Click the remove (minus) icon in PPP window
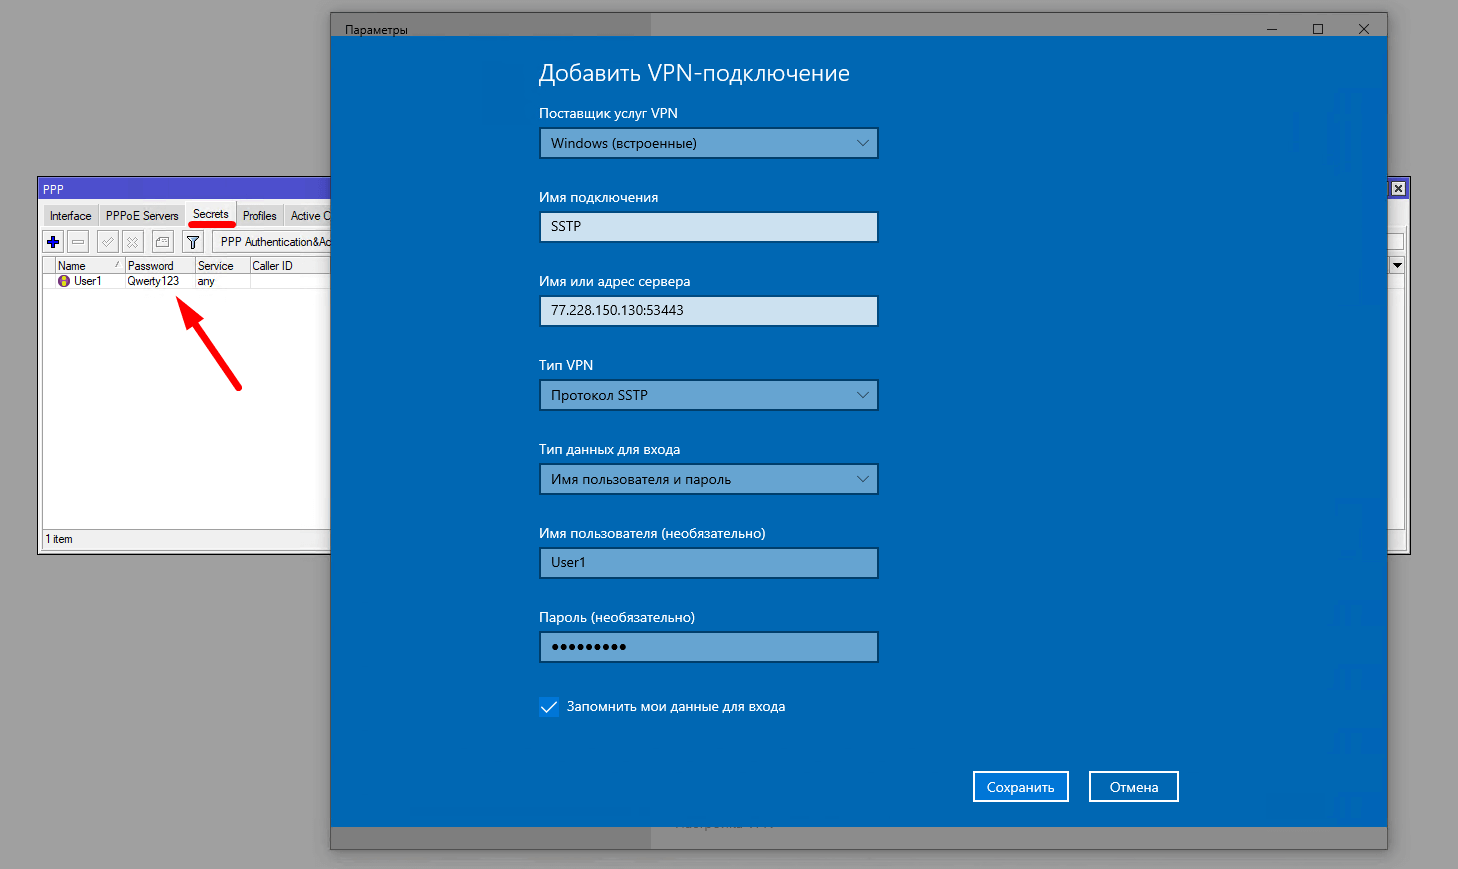The width and height of the screenshot is (1458, 869). pyautogui.click(x=78, y=242)
